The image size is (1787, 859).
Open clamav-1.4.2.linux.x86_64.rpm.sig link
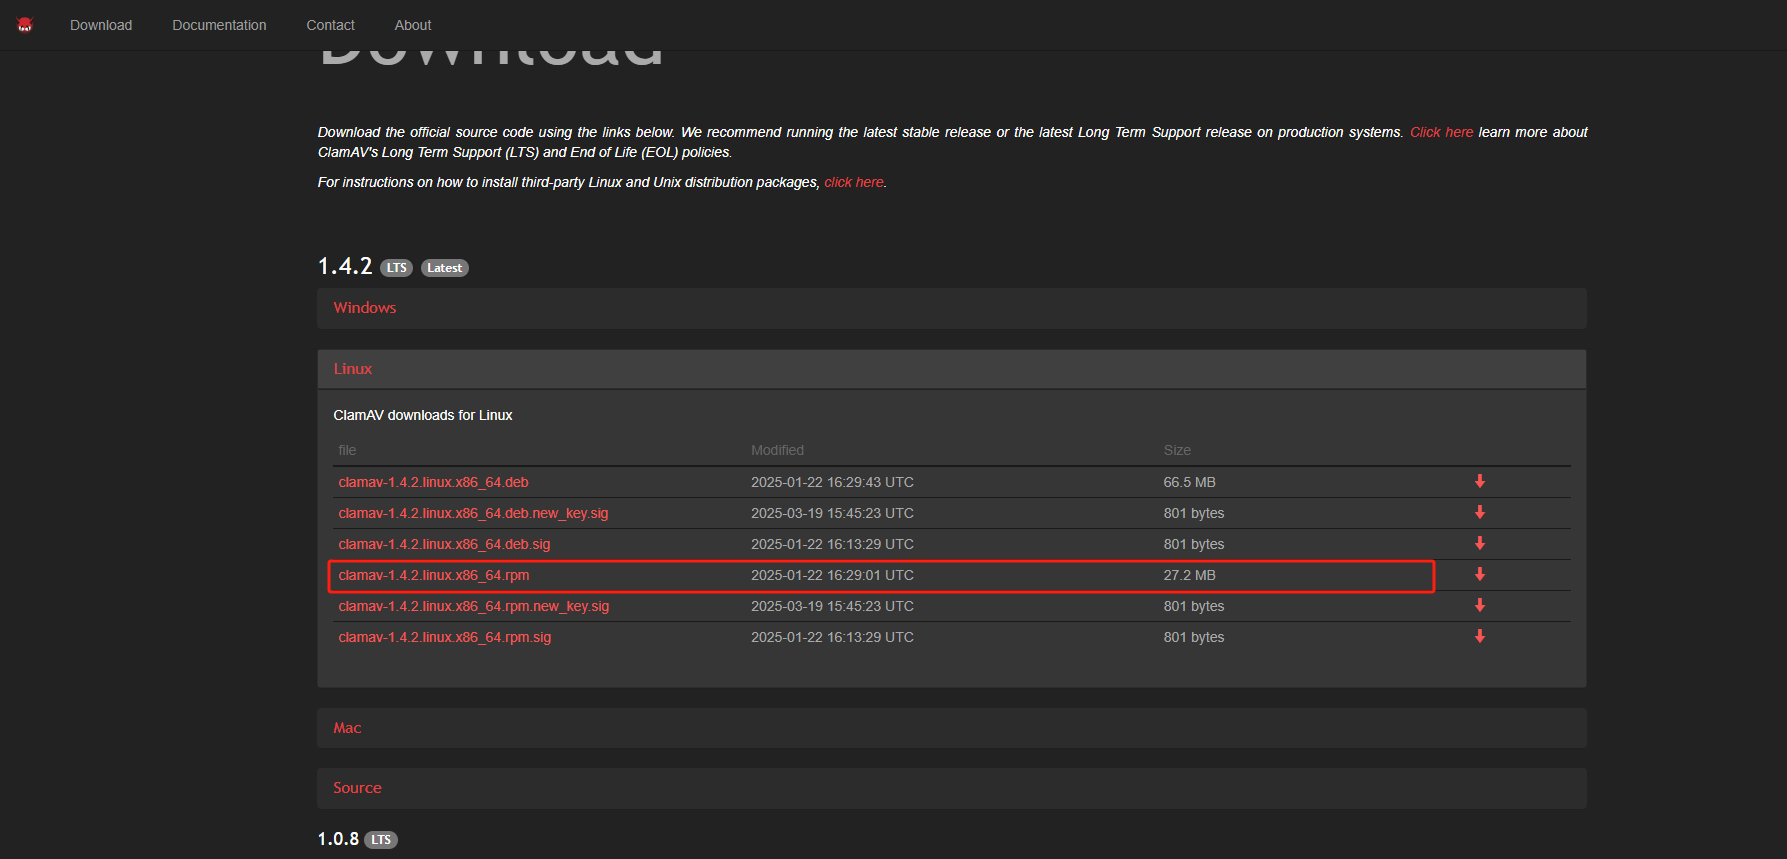tap(445, 637)
